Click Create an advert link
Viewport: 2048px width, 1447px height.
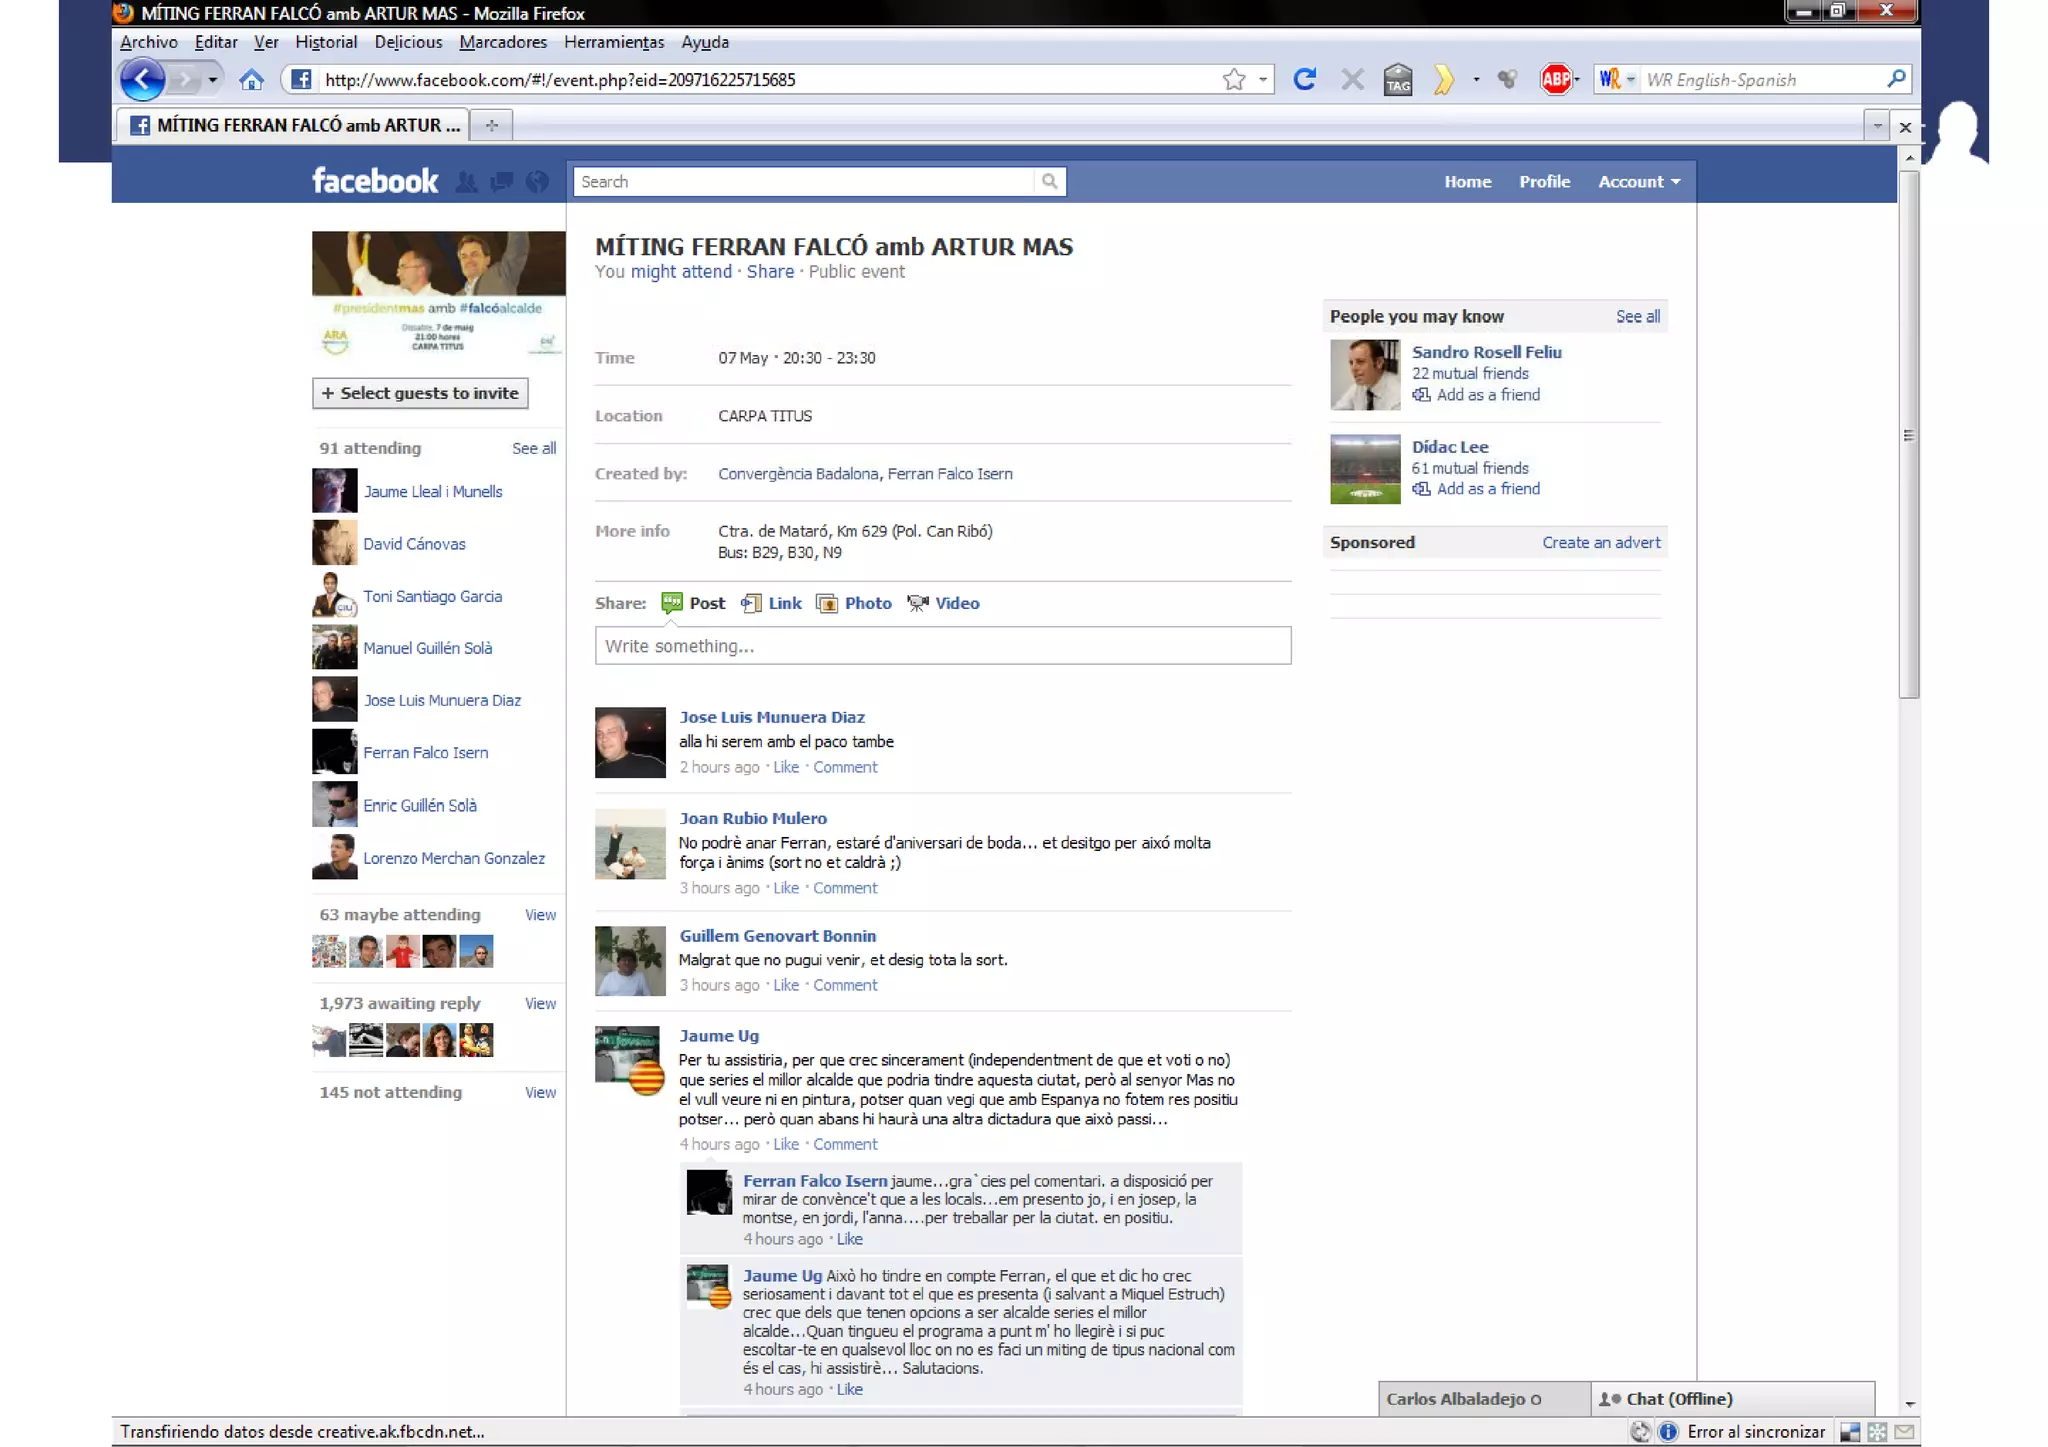click(x=1601, y=542)
